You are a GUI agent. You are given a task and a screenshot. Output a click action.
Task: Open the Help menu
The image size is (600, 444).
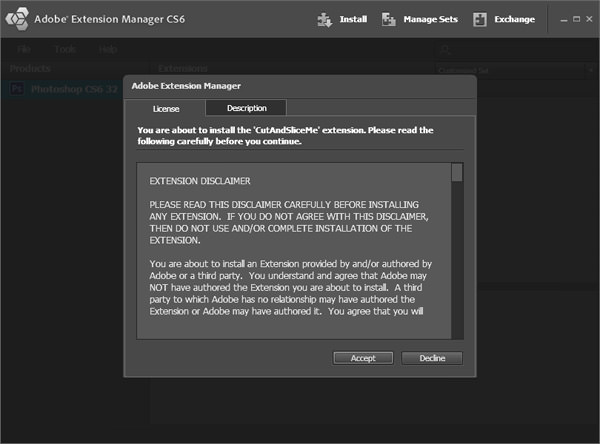108,49
